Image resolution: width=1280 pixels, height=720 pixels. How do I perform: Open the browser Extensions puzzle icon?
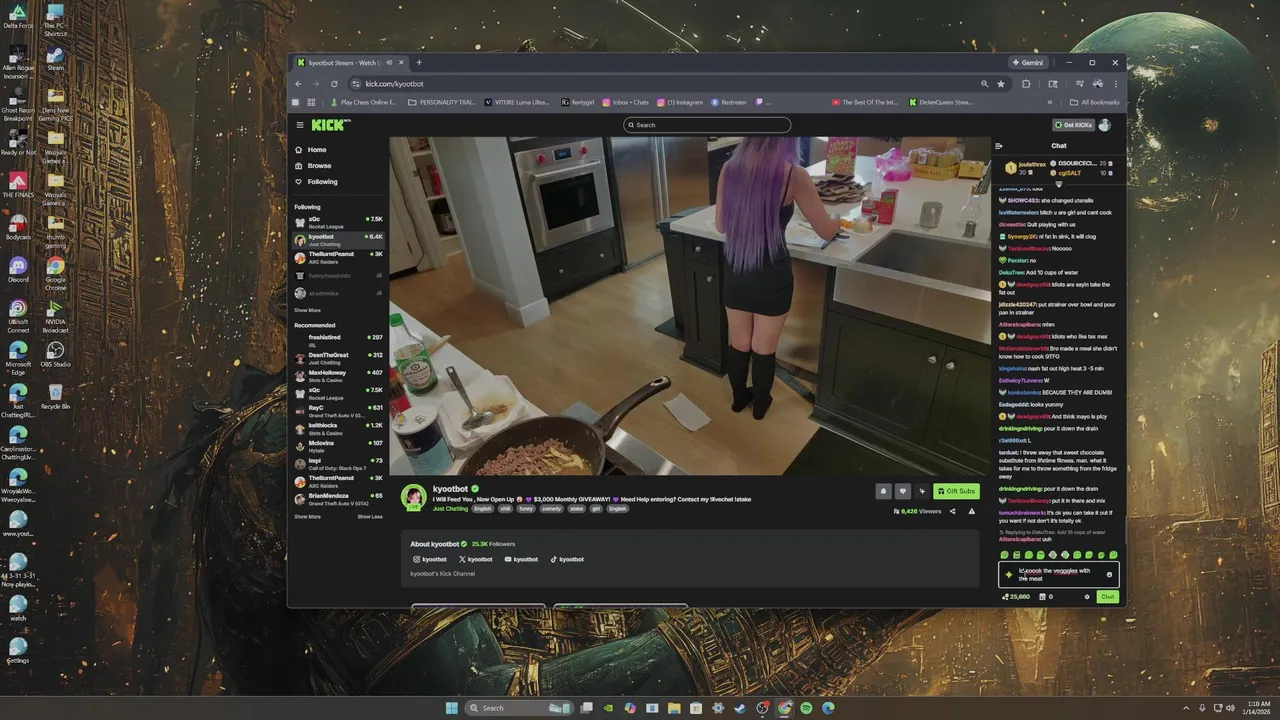(1026, 84)
